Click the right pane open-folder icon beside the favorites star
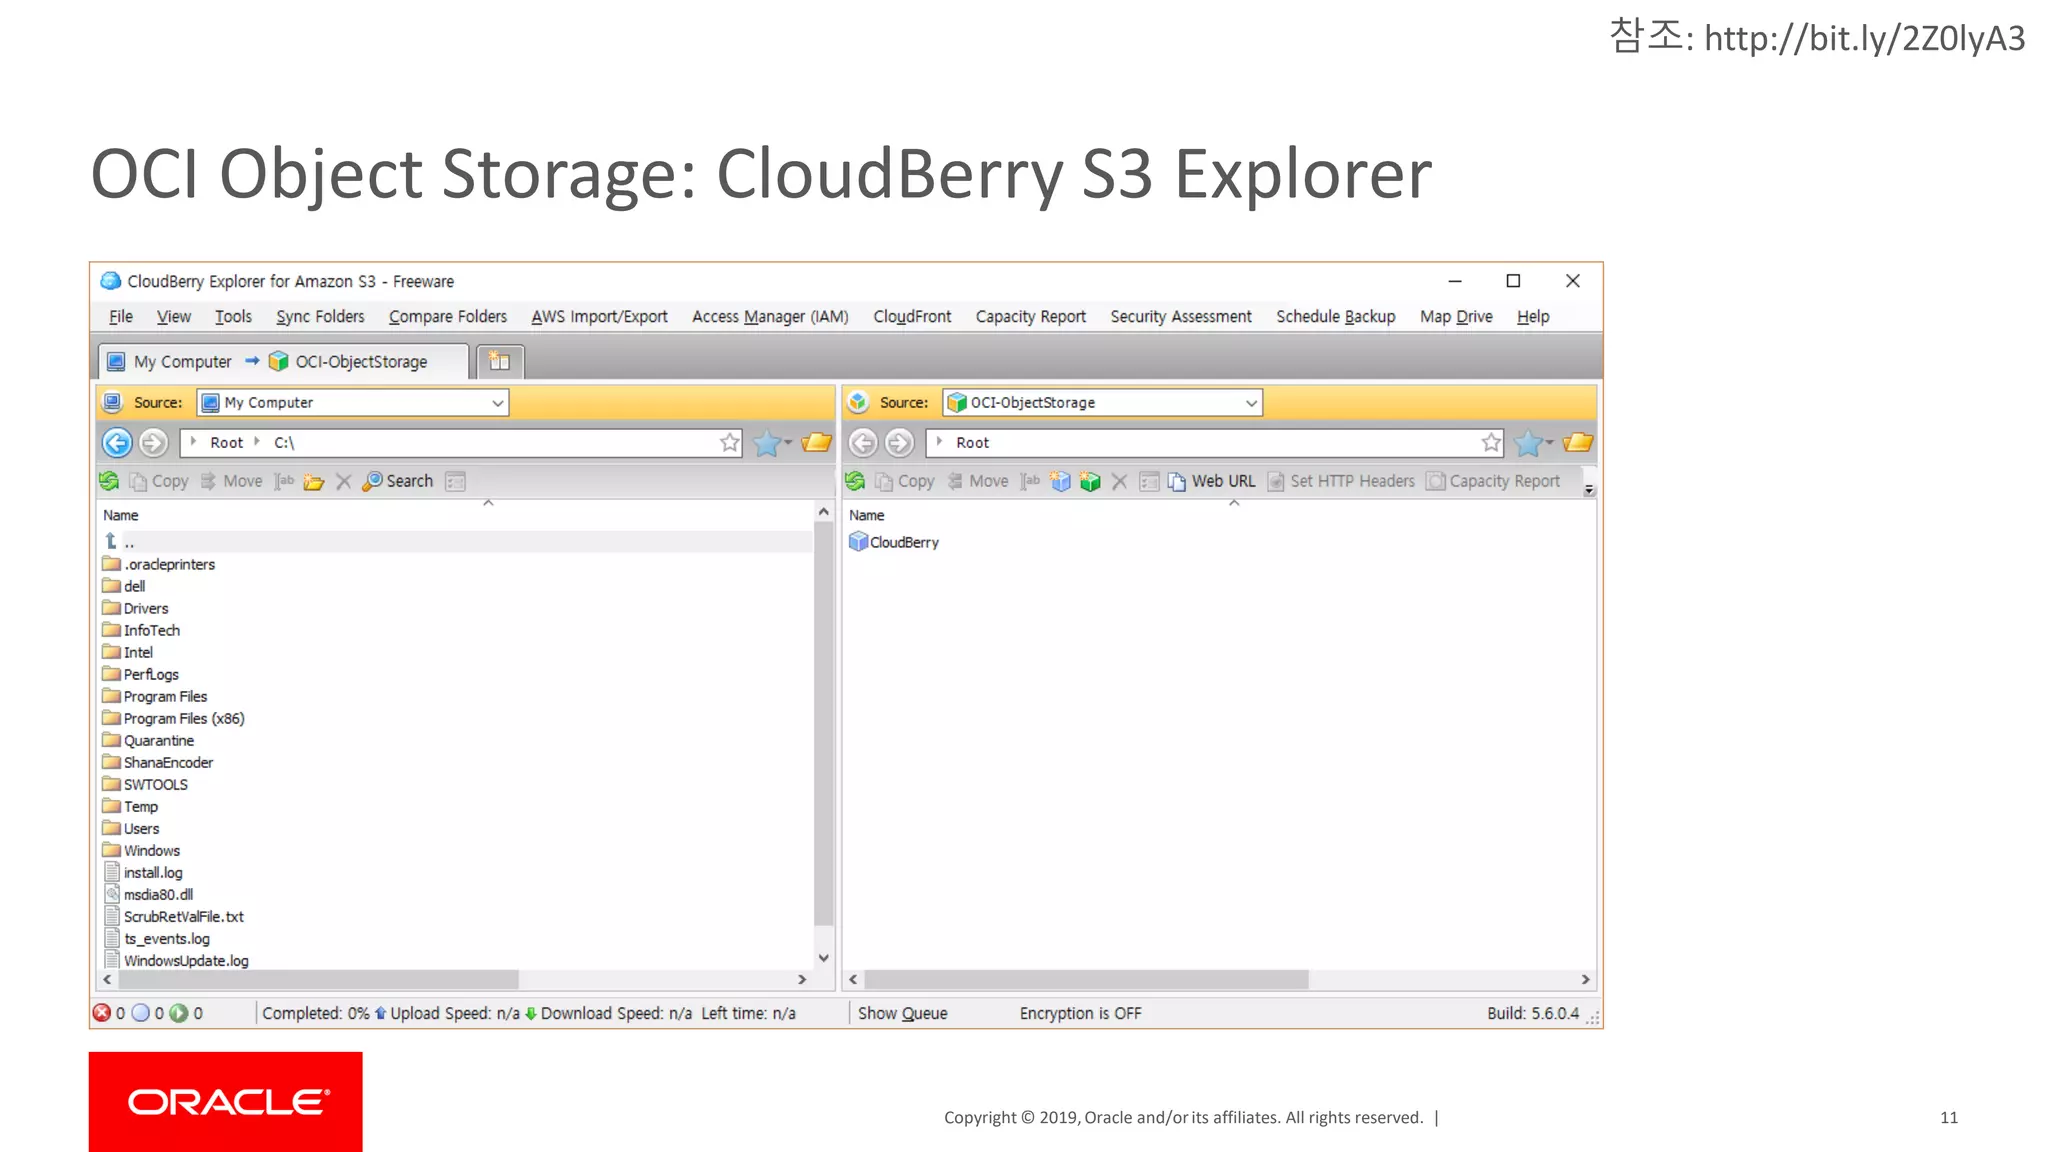 pyautogui.click(x=1577, y=442)
